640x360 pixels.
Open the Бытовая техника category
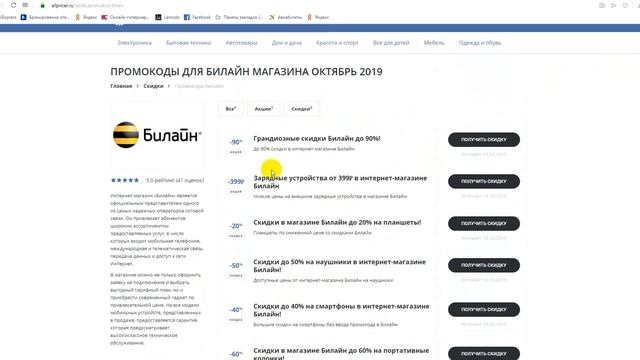click(x=189, y=43)
